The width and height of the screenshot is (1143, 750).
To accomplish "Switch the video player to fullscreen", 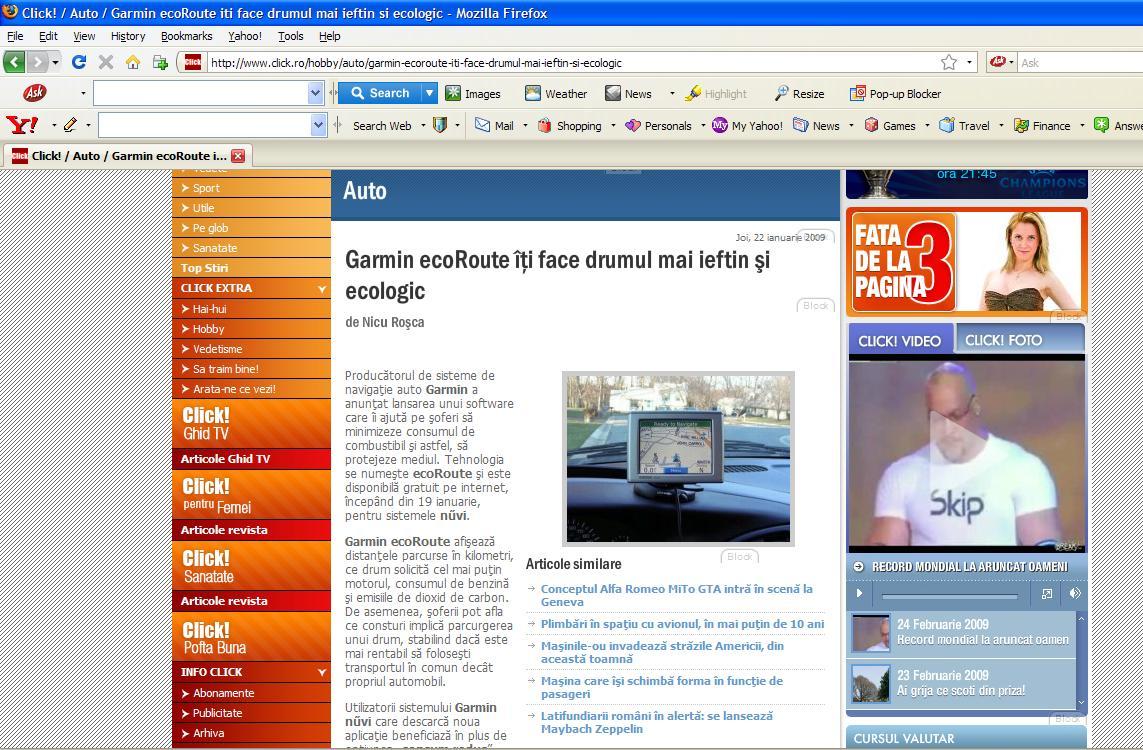I will 1047,593.
